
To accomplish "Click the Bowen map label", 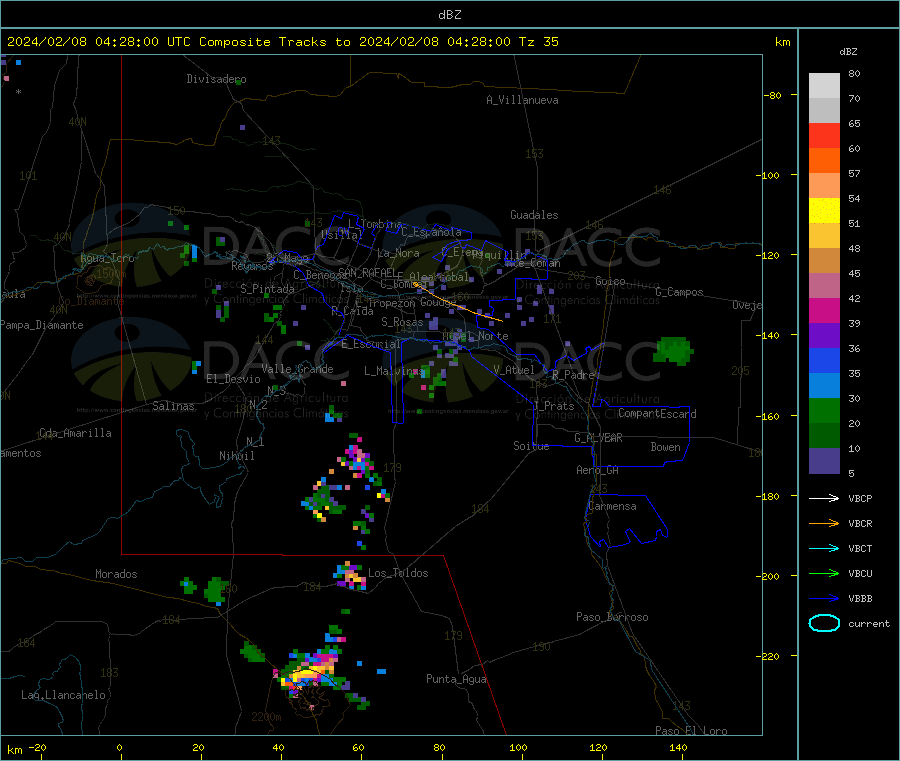I will [665, 447].
